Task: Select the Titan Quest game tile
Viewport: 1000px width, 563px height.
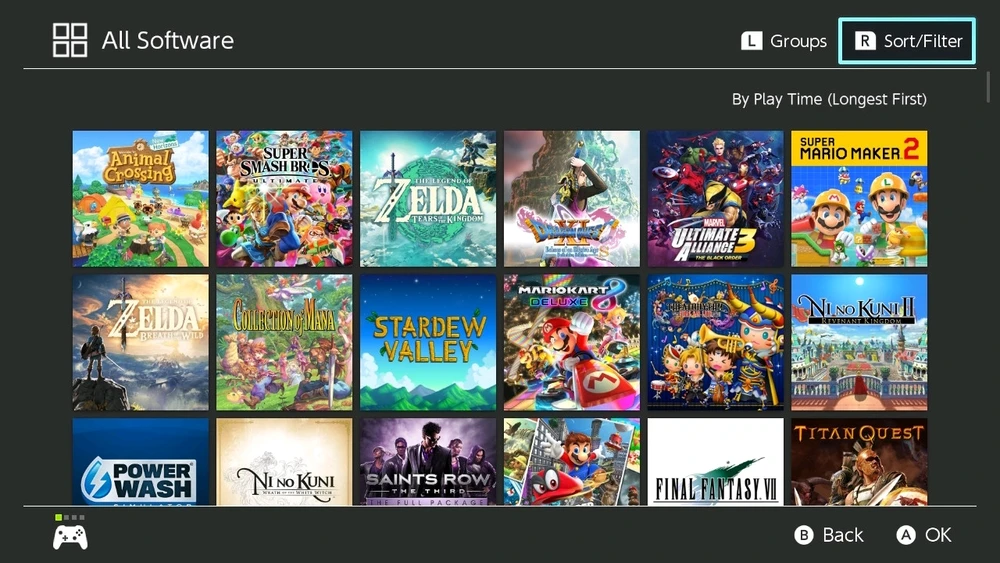Action: (859, 462)
